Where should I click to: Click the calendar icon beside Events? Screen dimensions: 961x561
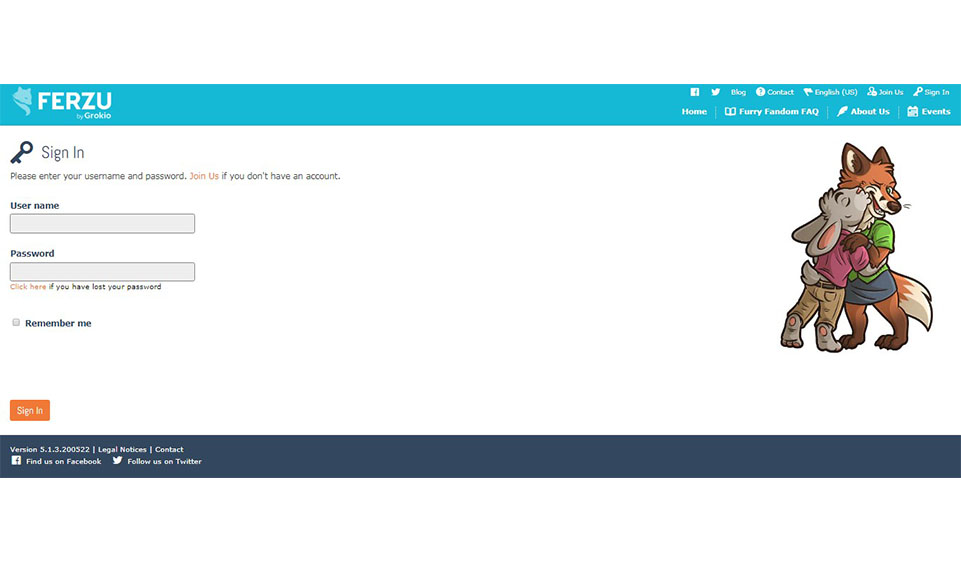(x=912, y=112)
